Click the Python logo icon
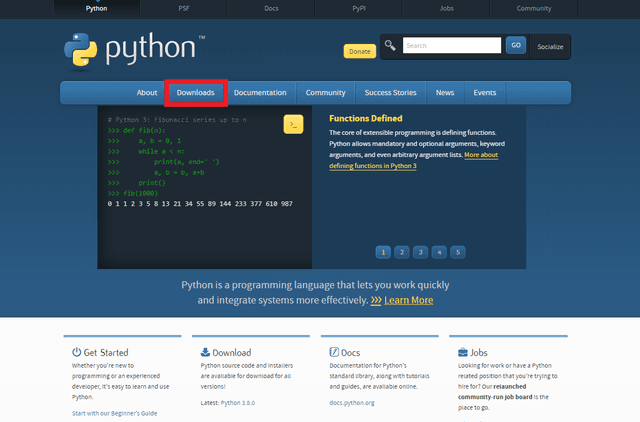Viewport: 640px width, 422px height. 81,49
